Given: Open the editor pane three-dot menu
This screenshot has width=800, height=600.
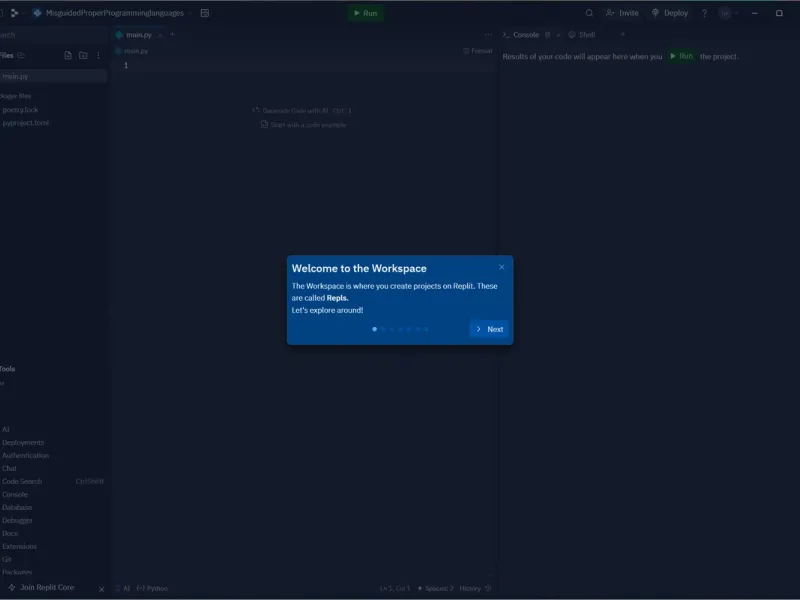Looking at the screenshot, I should pos(488,35).
